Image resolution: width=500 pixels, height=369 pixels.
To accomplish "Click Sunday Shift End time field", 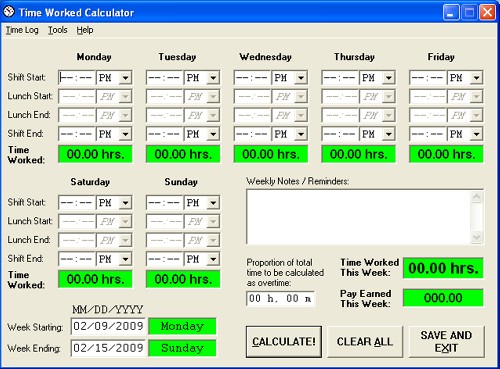I will 165,259.
